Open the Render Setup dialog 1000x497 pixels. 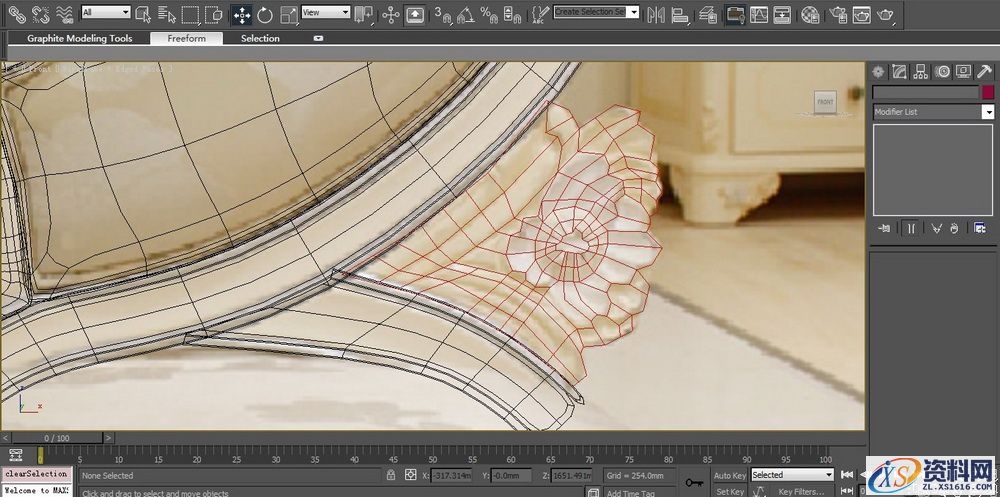coord(838,14)
